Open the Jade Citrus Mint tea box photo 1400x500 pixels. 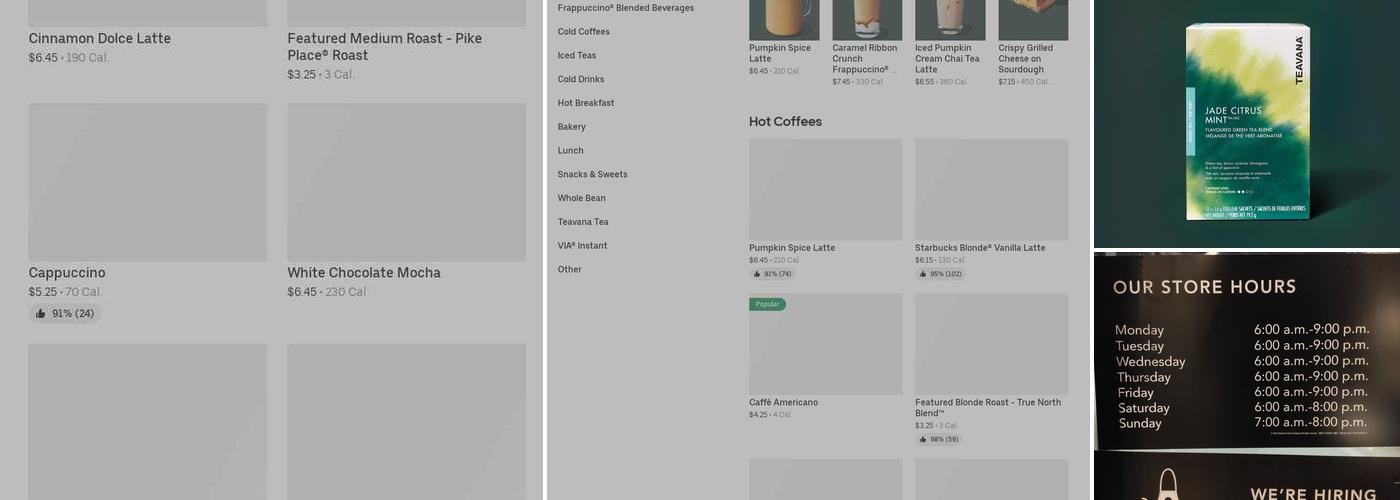click(x=1247, y=123)
